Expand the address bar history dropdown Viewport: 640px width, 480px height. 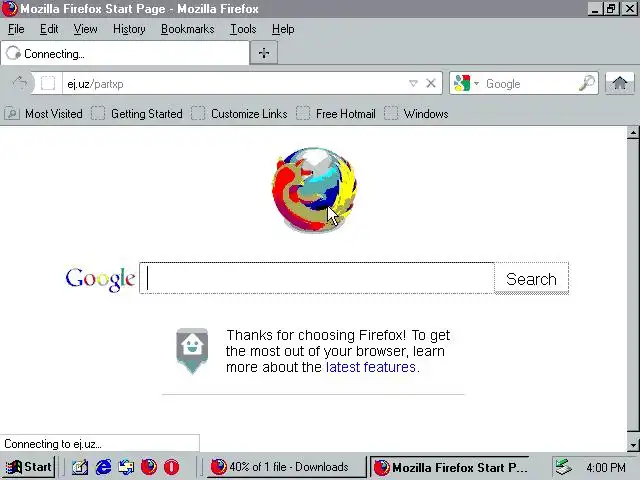(x=413, y=83)
